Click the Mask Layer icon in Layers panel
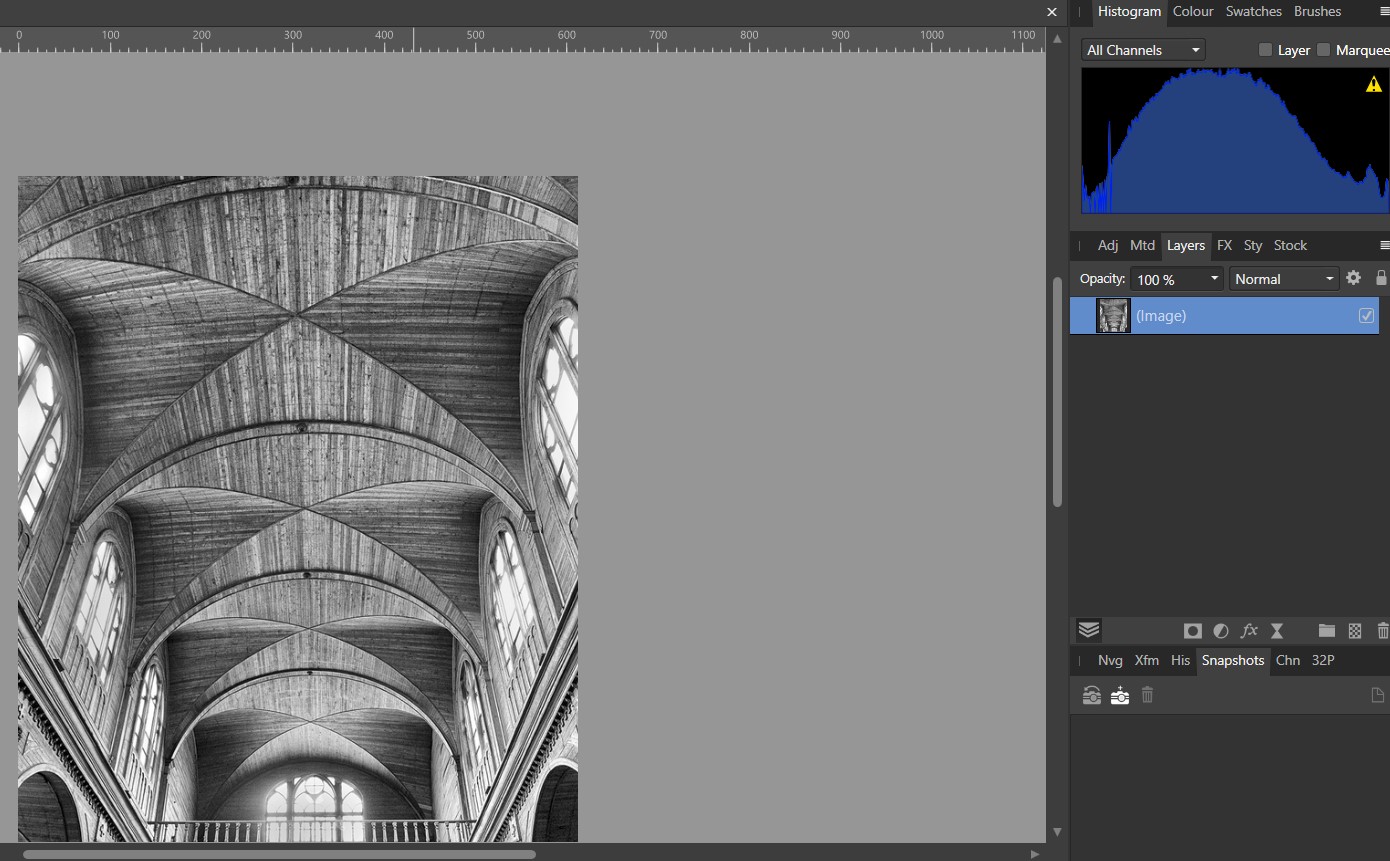The width and height of the screenshot is (1390, 861). pos(1192,631)
